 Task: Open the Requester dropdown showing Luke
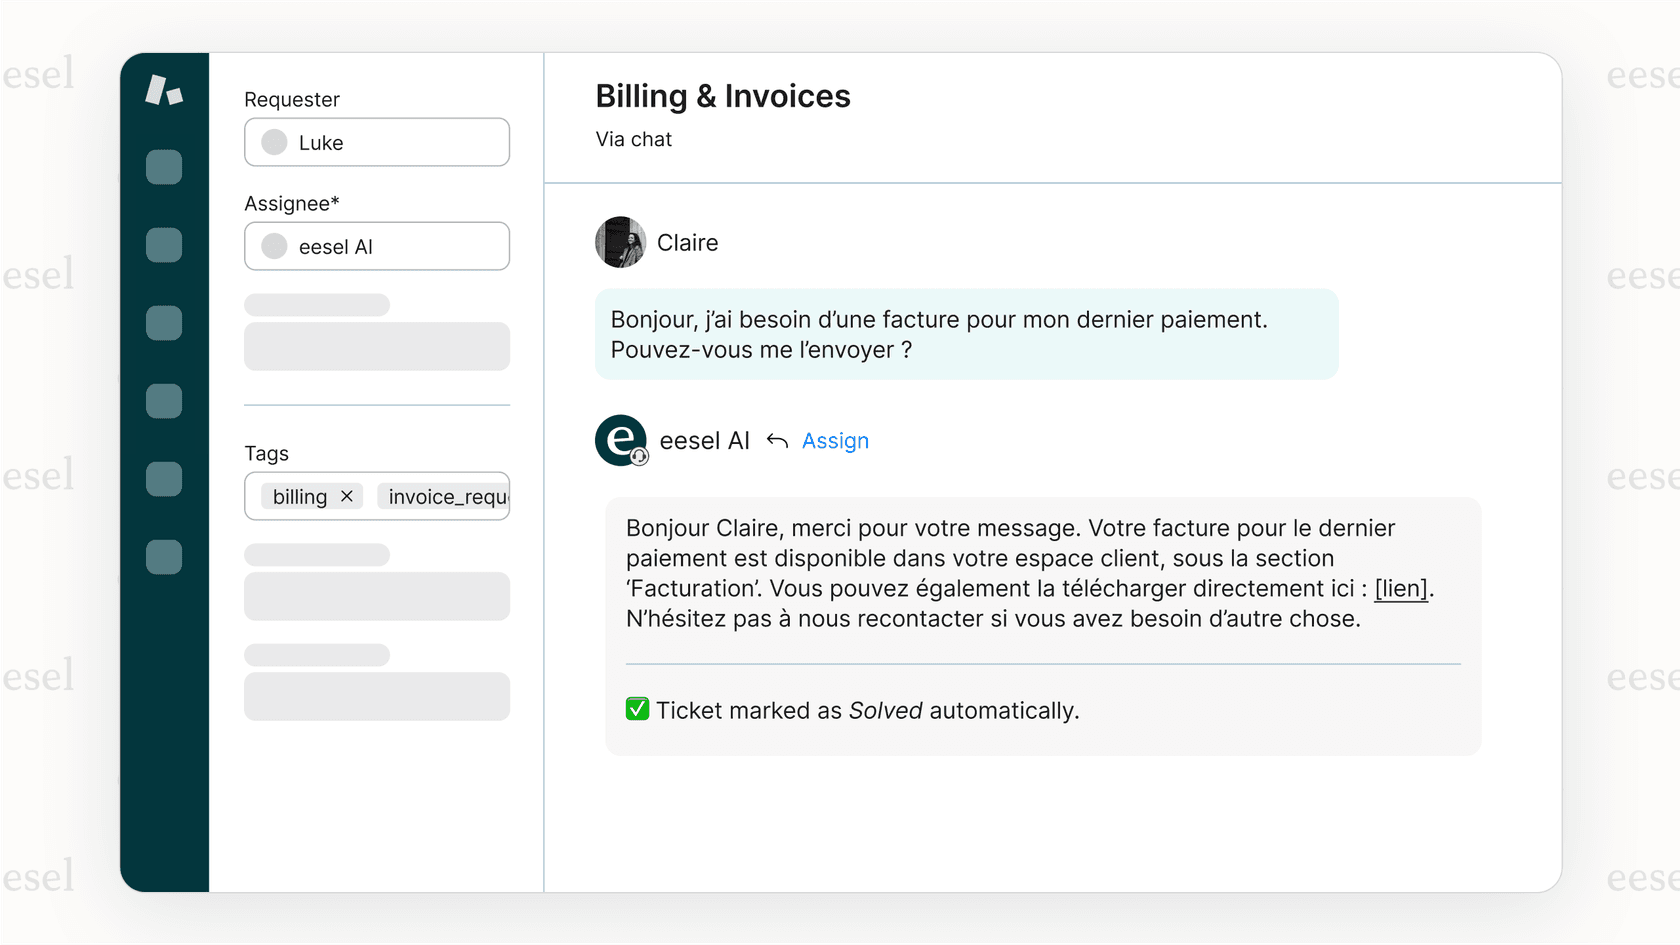(377, 142)
